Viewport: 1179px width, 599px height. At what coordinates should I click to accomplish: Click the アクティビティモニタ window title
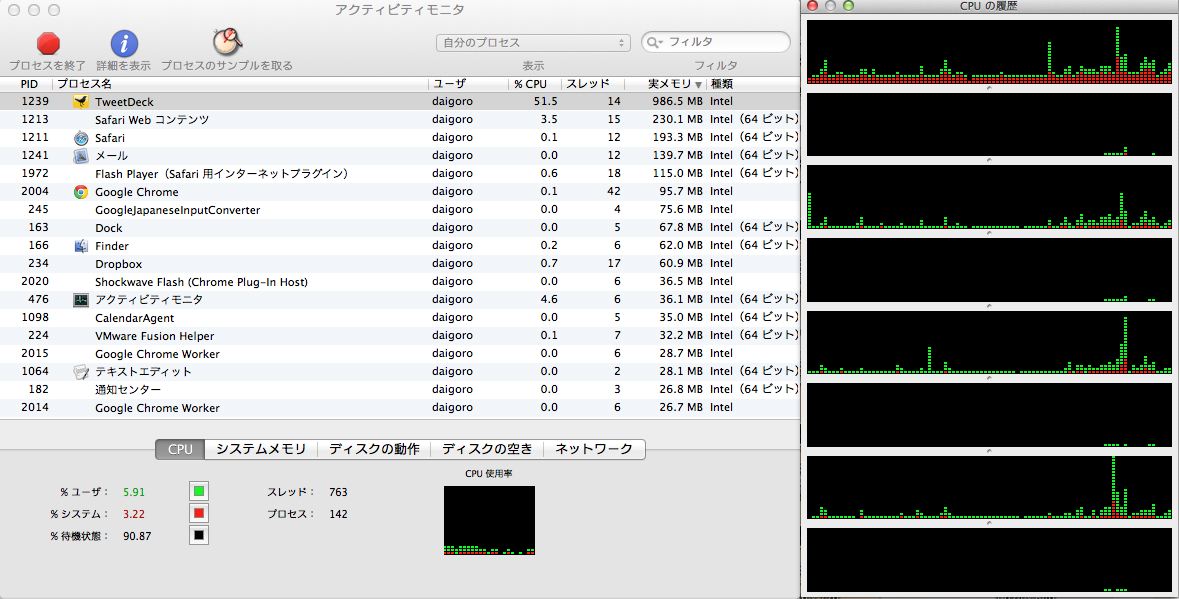(x=399, y=10)
